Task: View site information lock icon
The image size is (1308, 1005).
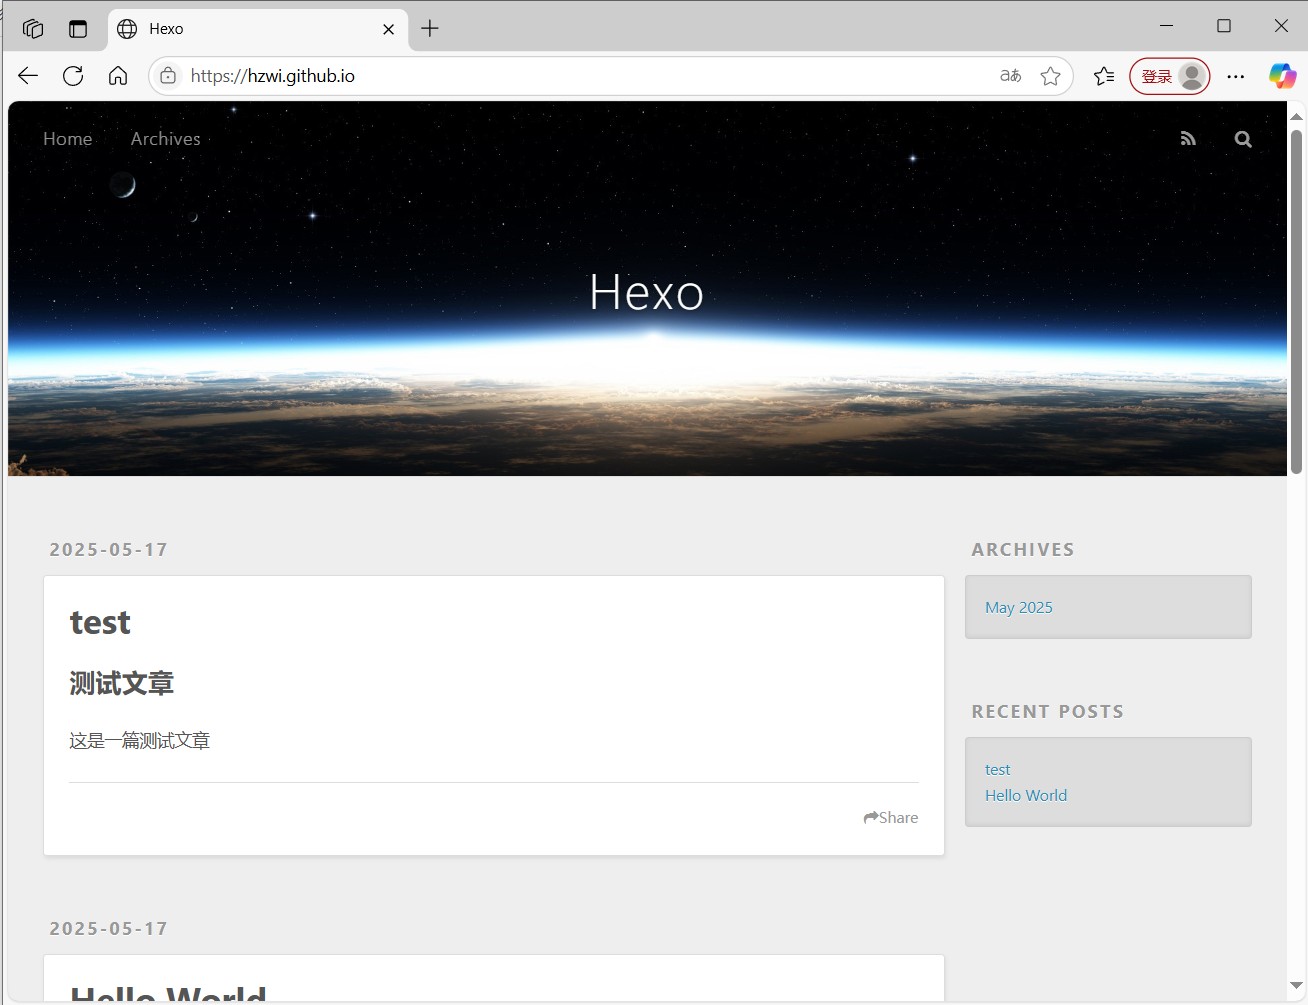Action: coord(168,76)
